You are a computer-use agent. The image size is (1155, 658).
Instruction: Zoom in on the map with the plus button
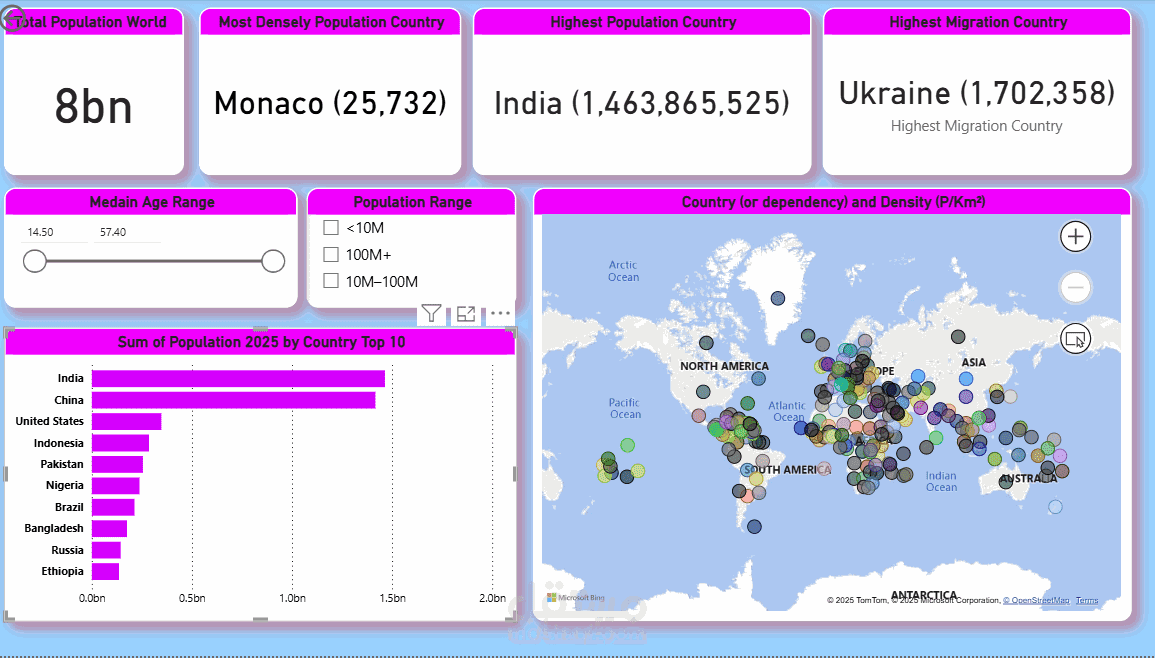pos(1075,237)
